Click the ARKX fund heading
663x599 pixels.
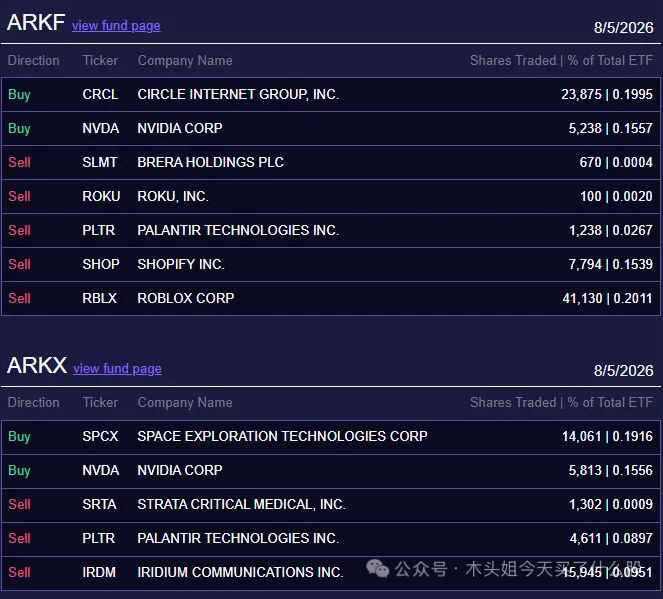pos(37,365)
